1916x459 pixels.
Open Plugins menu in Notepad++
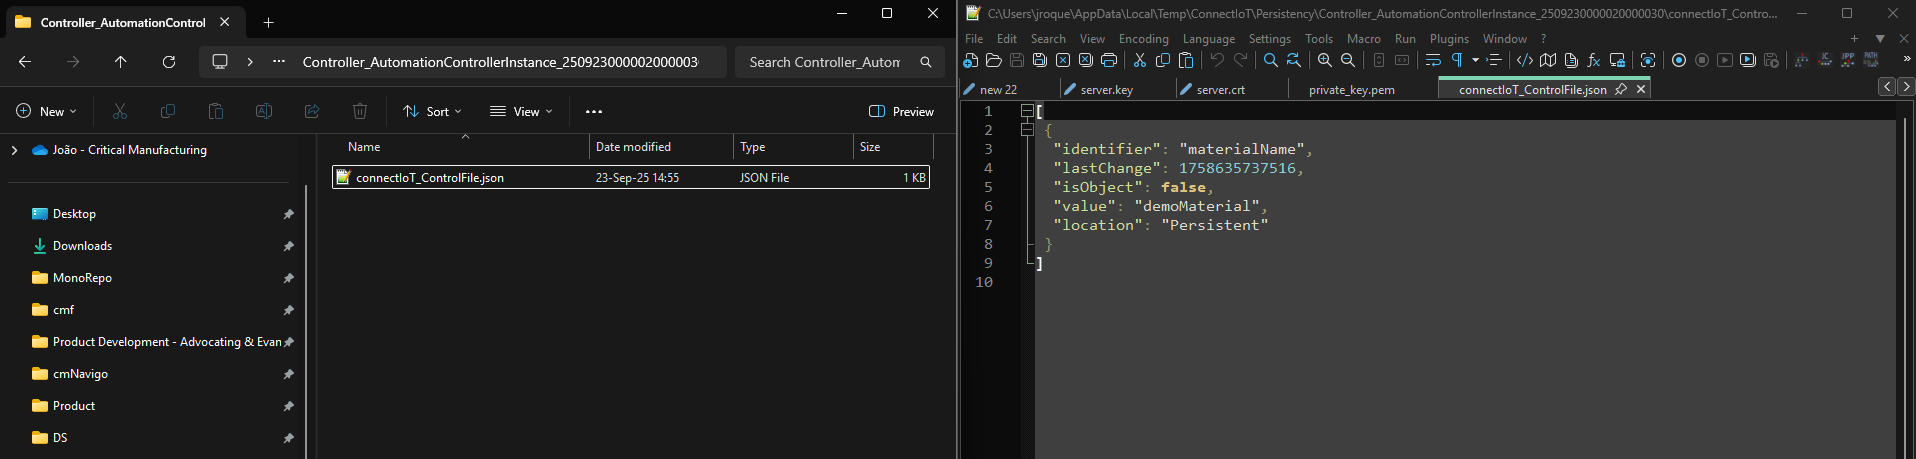click(x=1449, y=39)
